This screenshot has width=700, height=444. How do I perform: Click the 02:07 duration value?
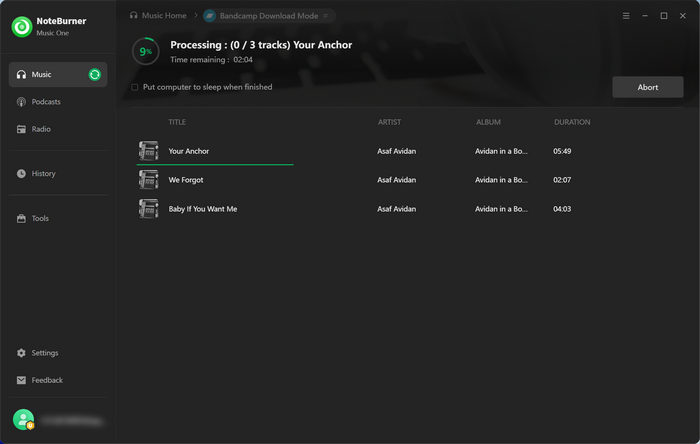562,180
